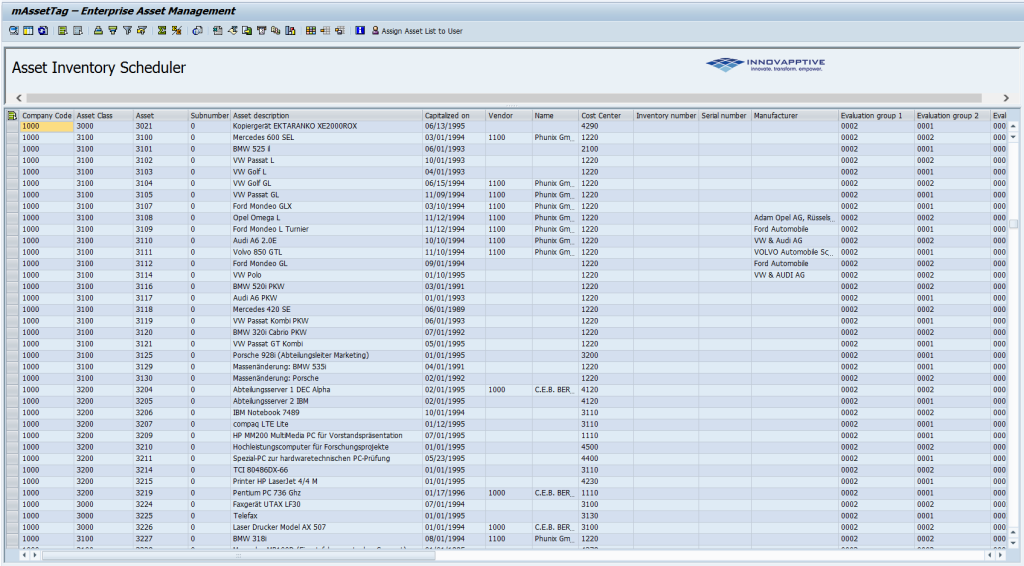Select the row for Kopiergerät EKTARANKO XE2000ROX
Viewport: 1024px width, 566px height.
pos(12,126)
